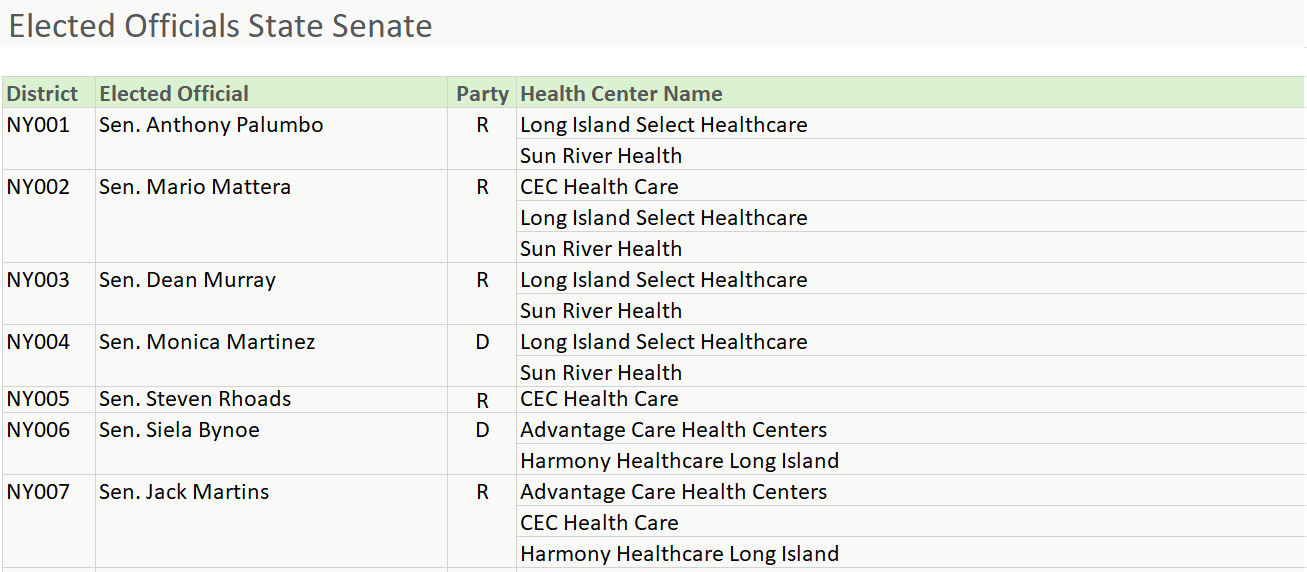Select the NY001 district cell
Viewport: 1307px width, 572px height.
click(38, 125)
